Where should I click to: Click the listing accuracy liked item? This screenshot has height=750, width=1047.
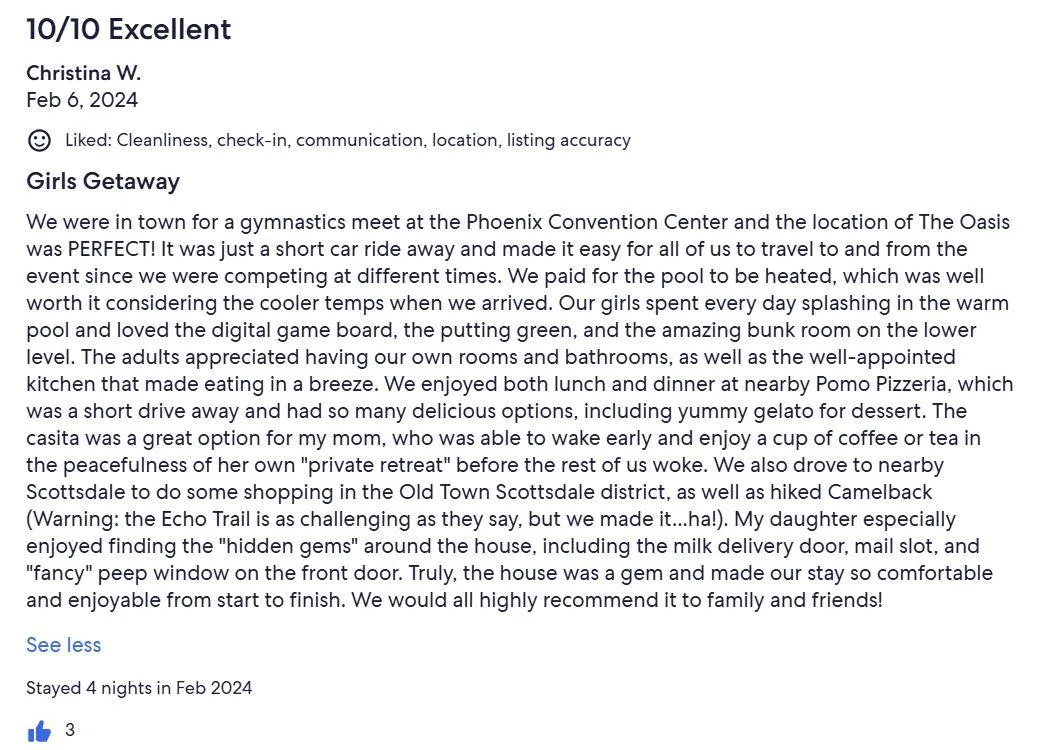point(568,140)
